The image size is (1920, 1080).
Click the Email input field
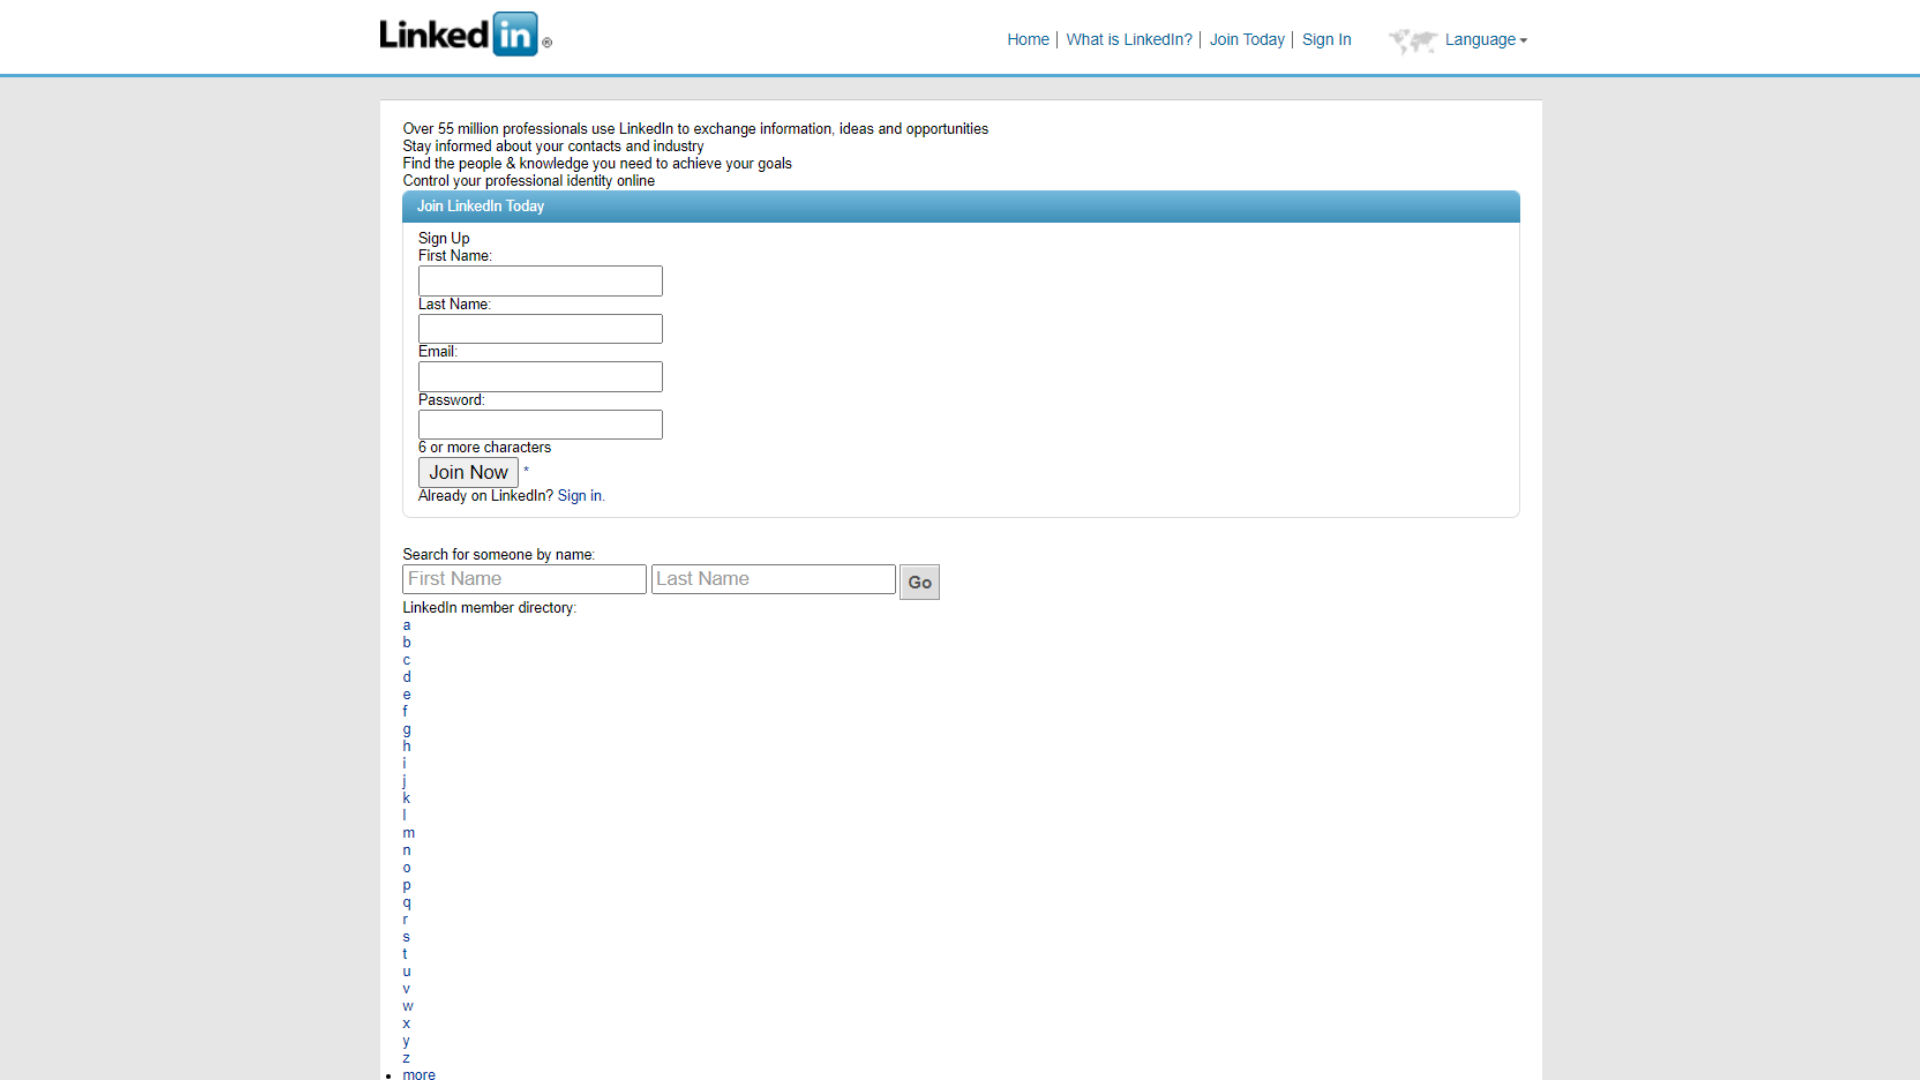coord(539,376)
